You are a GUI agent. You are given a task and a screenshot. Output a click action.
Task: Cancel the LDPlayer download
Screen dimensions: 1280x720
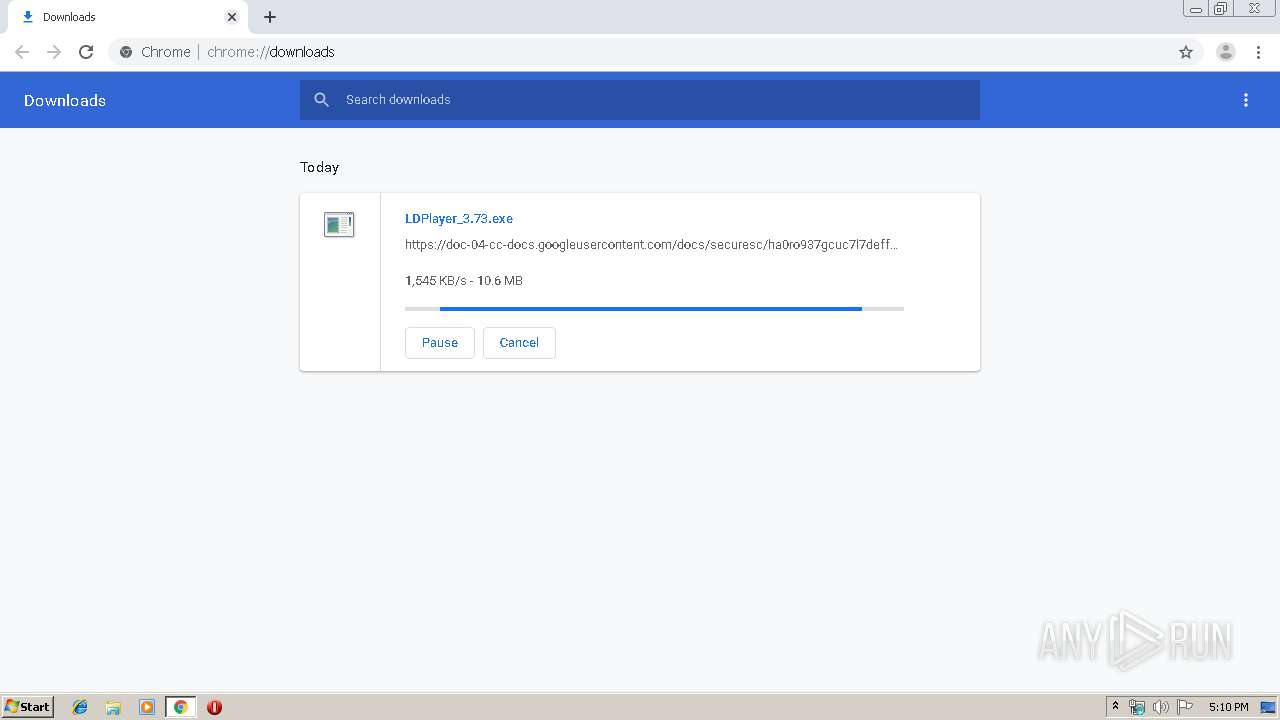[519, 342]
